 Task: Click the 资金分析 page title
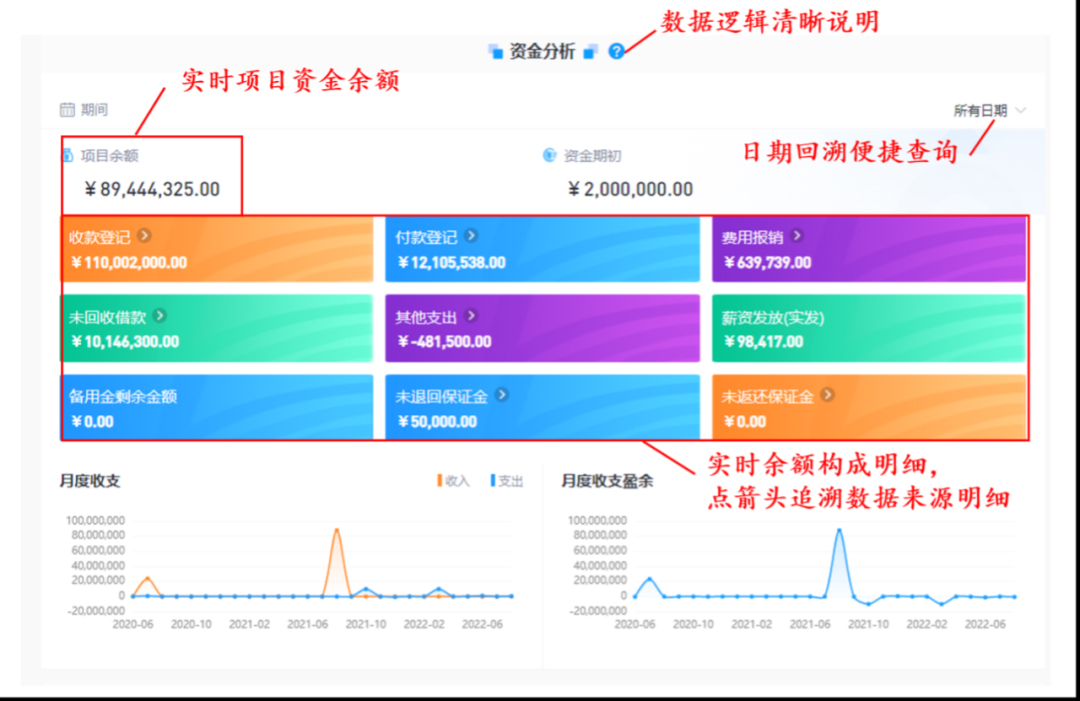click(x=542, y=52)
